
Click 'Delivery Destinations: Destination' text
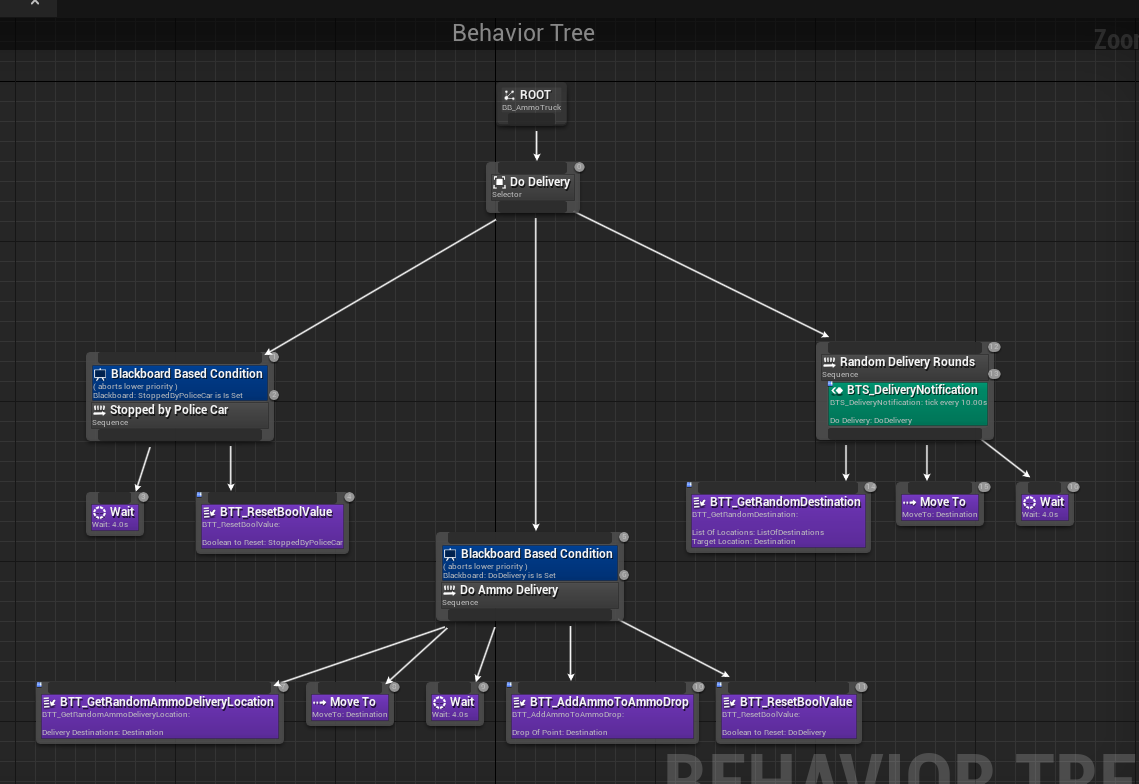click(x=102, y=733)
